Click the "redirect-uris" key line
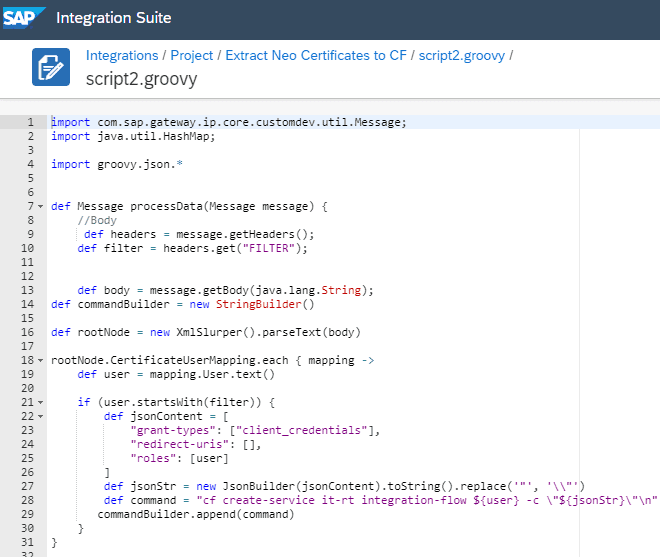The image size is (660, 557). pyautogui.click(x=196, y=444)
